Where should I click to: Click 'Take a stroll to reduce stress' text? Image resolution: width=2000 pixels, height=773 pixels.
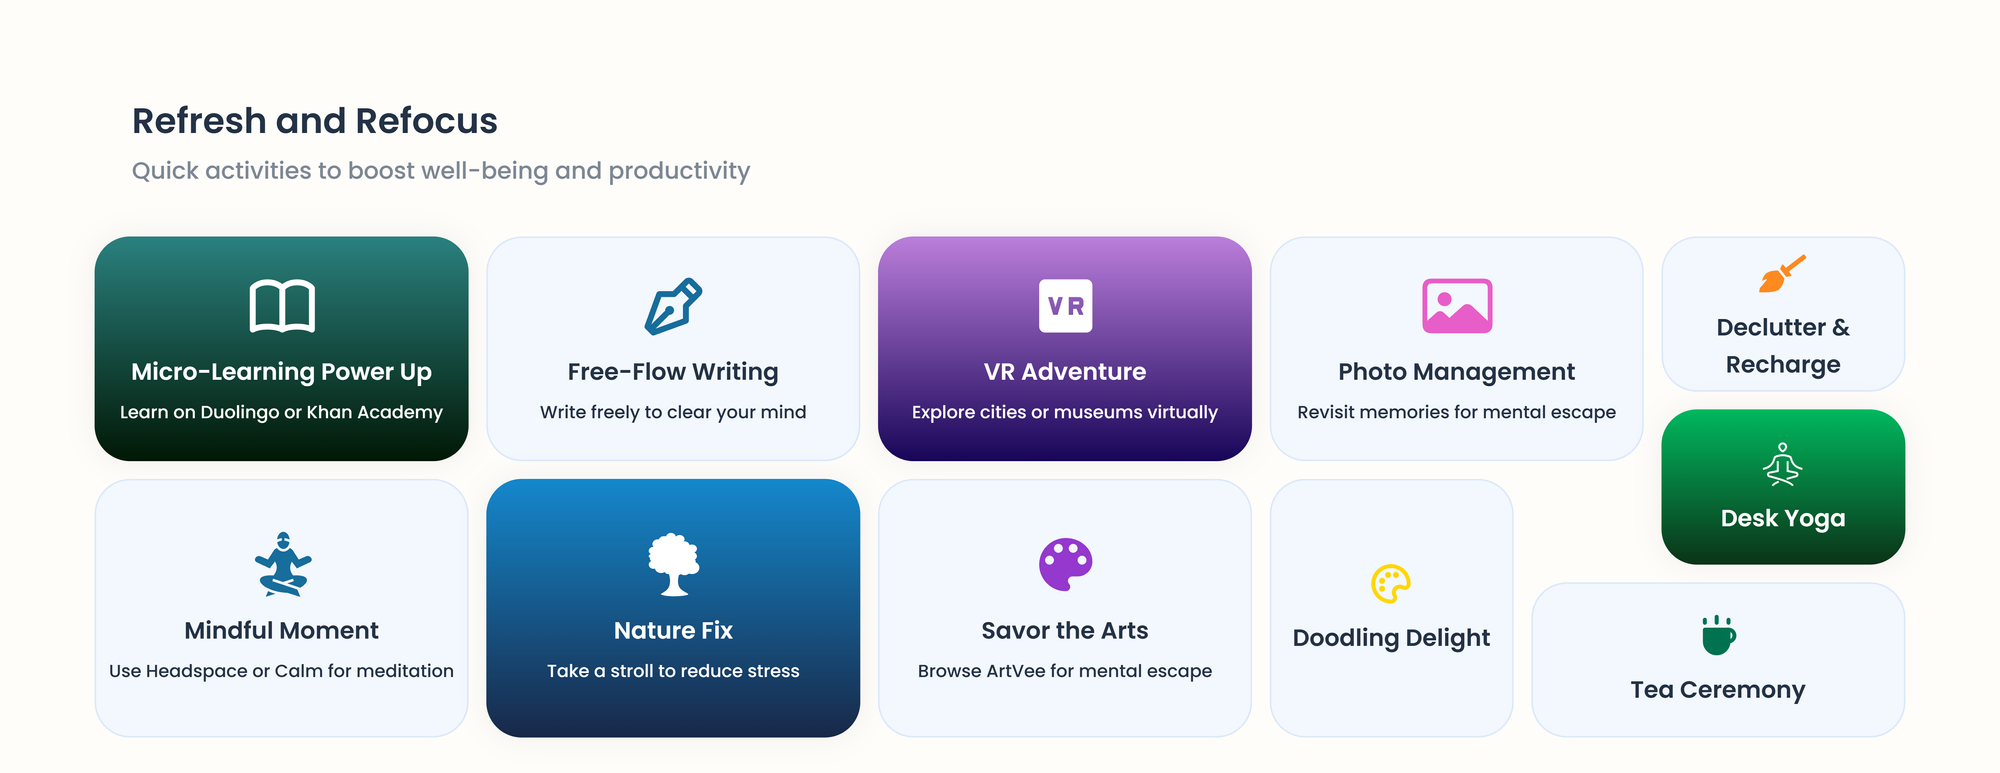673,671
